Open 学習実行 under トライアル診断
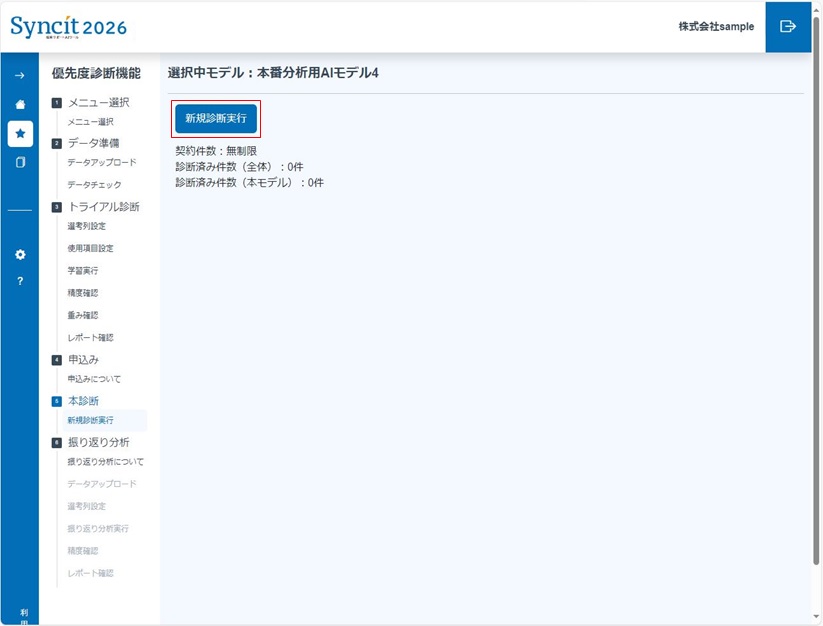823x626 pixels. click(84, 269)
